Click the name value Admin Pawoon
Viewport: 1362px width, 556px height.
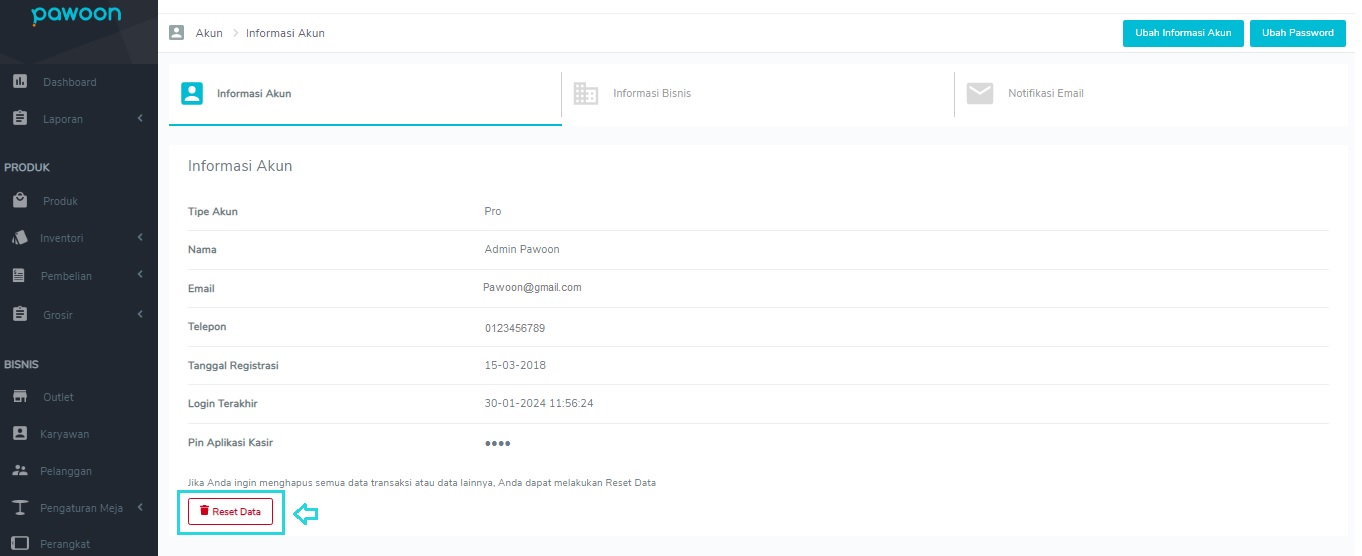pyautogui.click(x=522, y=249)
